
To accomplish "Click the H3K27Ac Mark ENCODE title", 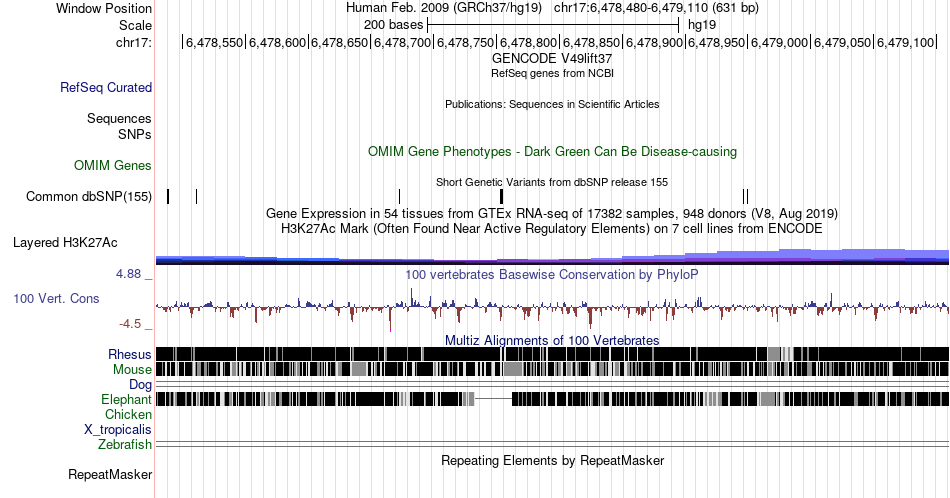I will coord(552,228).
